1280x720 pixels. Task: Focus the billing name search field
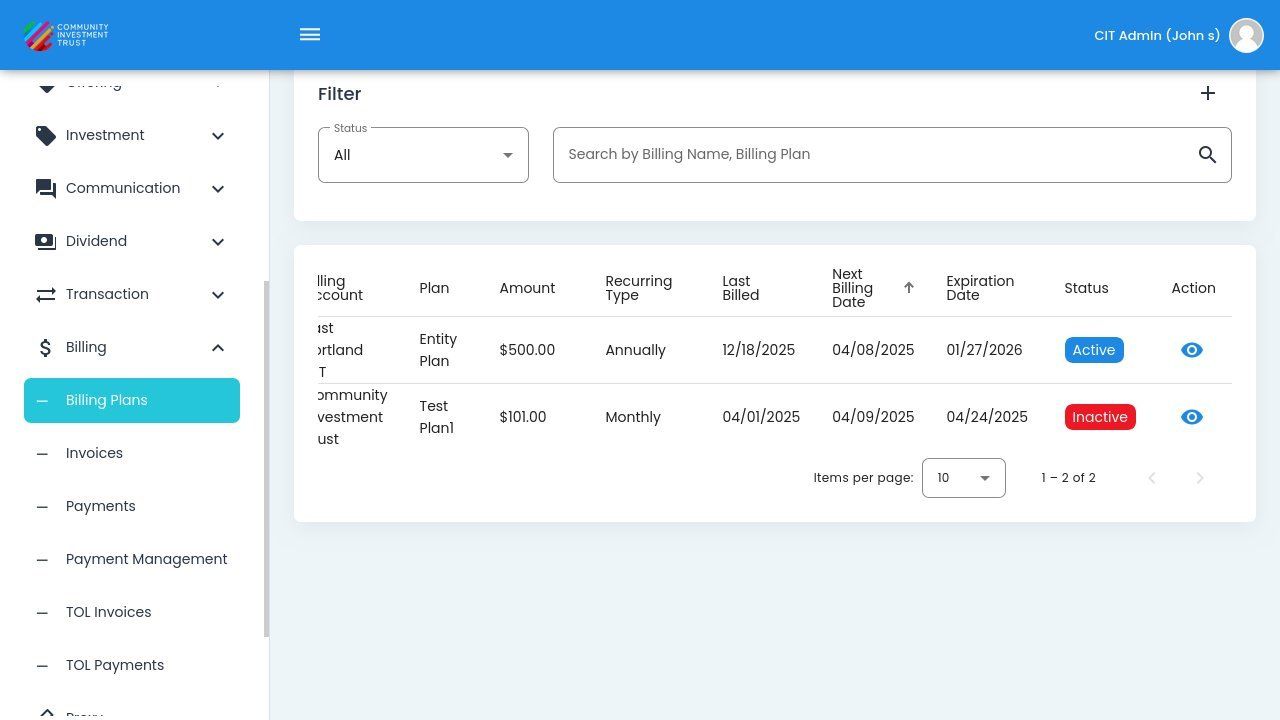(x=870, y=155)
